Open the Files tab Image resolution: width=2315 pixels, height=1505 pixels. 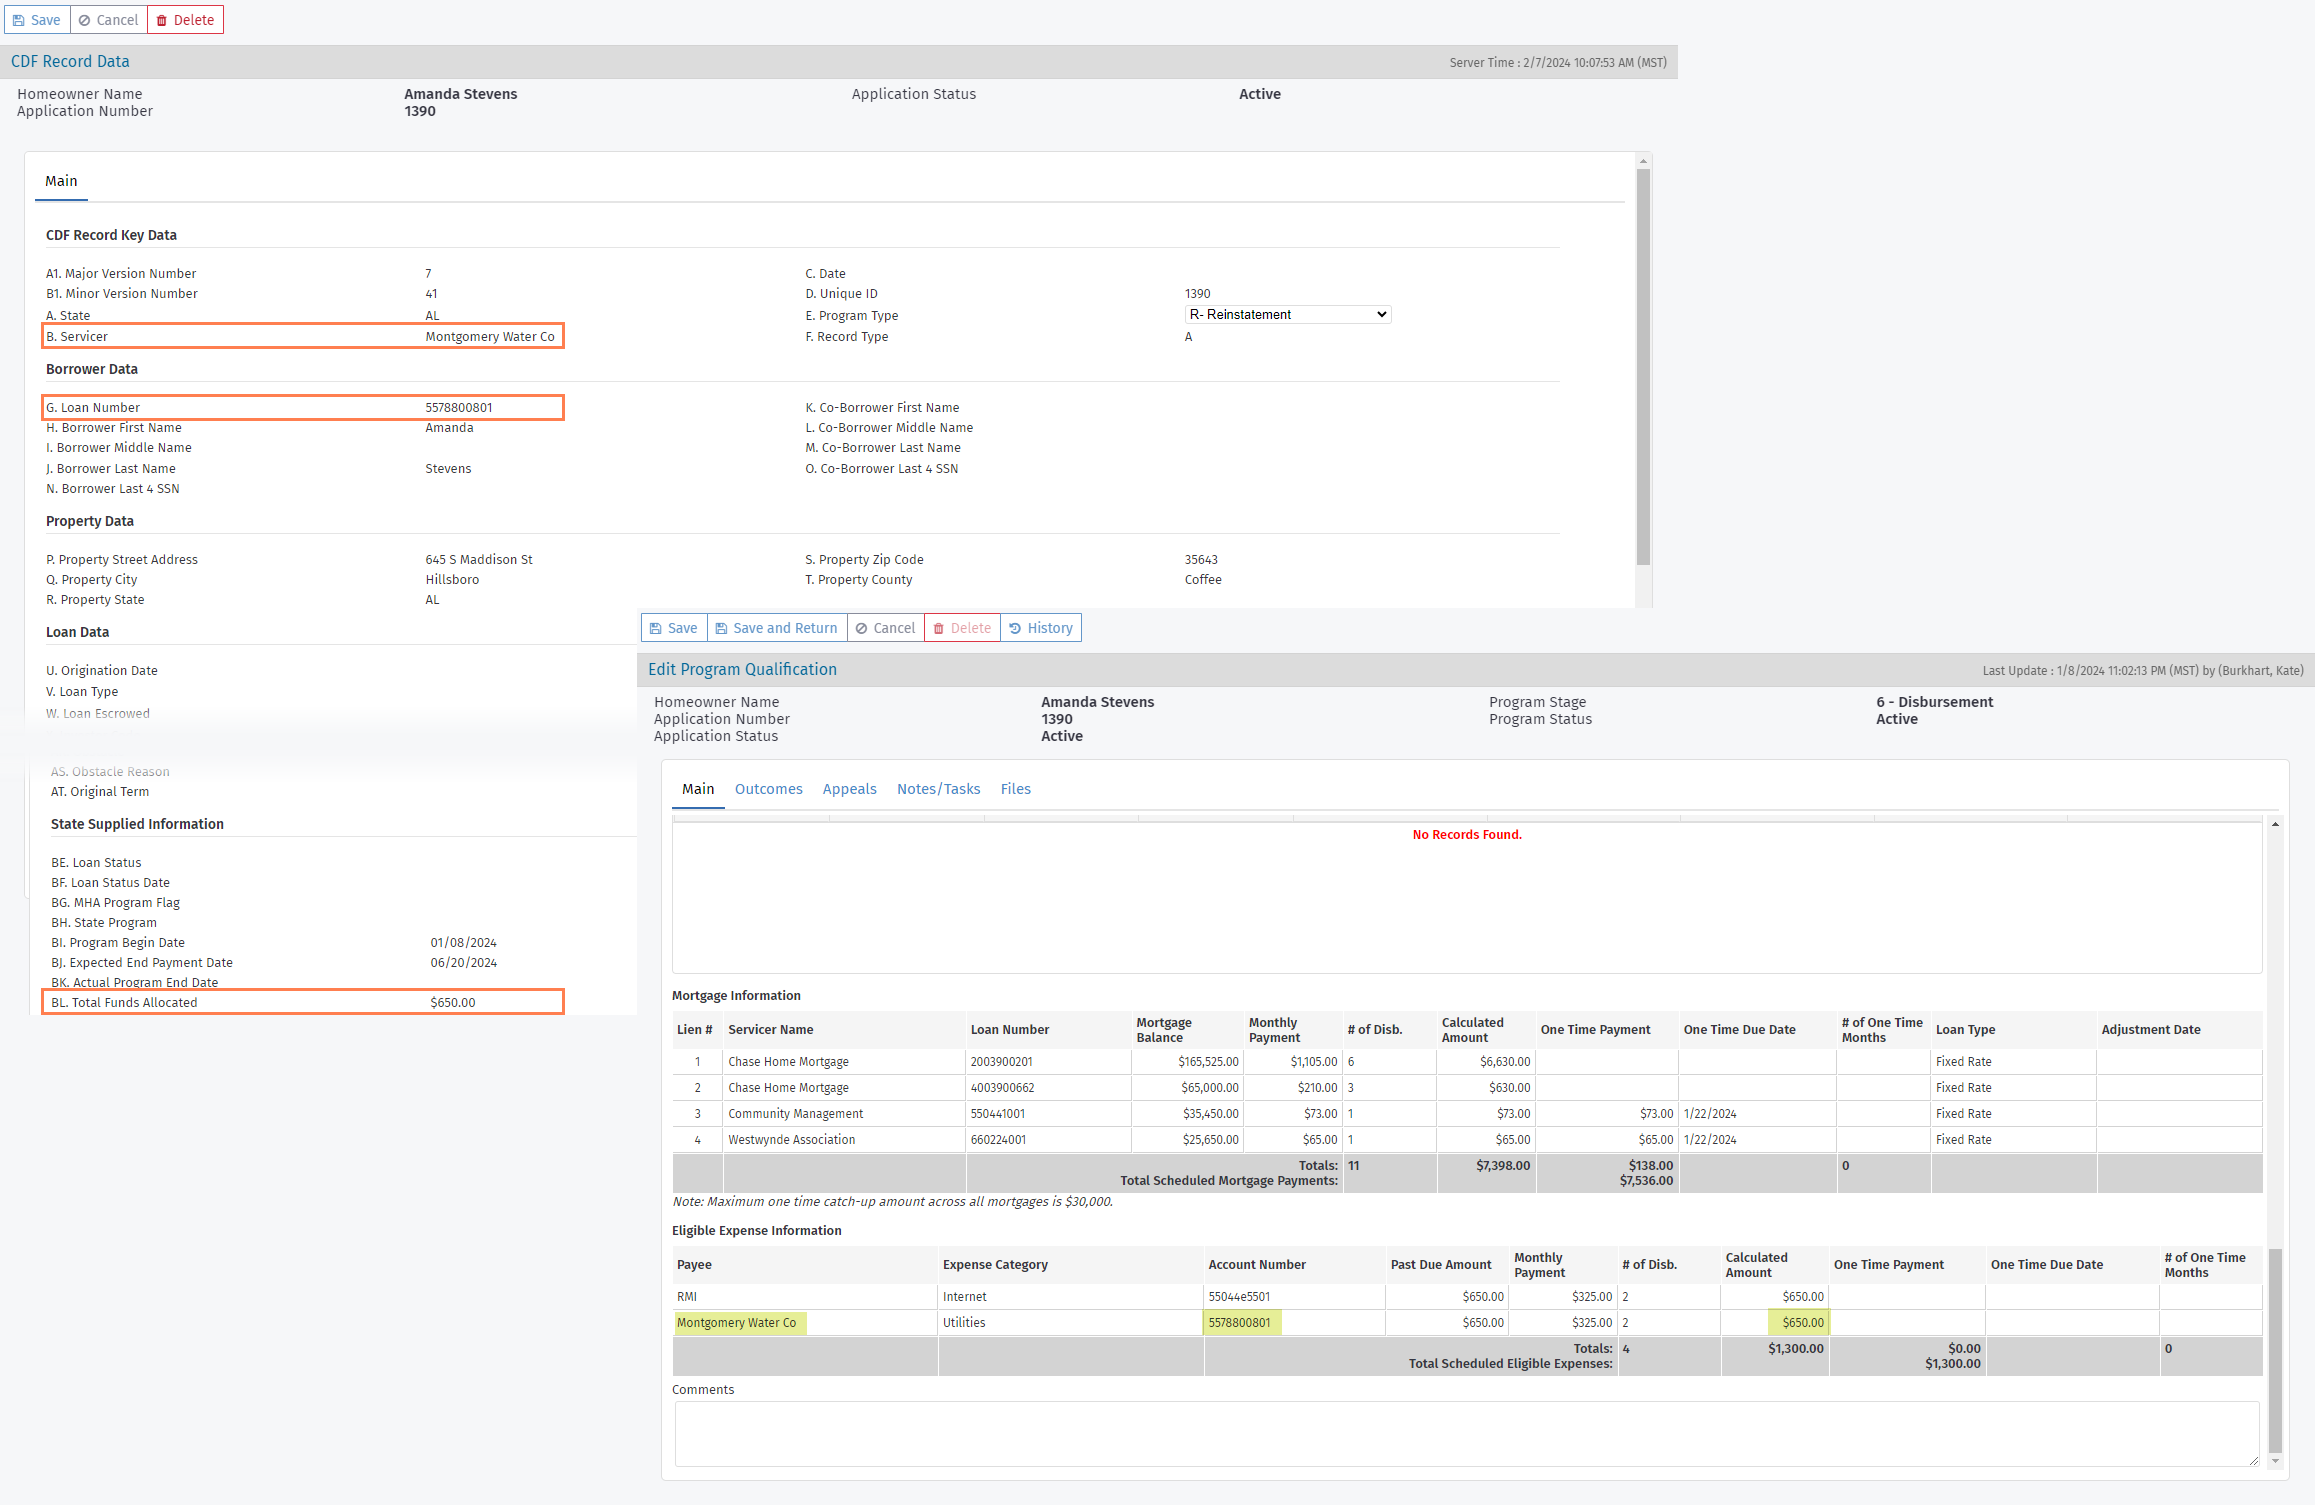click(x=1015, y=788)
